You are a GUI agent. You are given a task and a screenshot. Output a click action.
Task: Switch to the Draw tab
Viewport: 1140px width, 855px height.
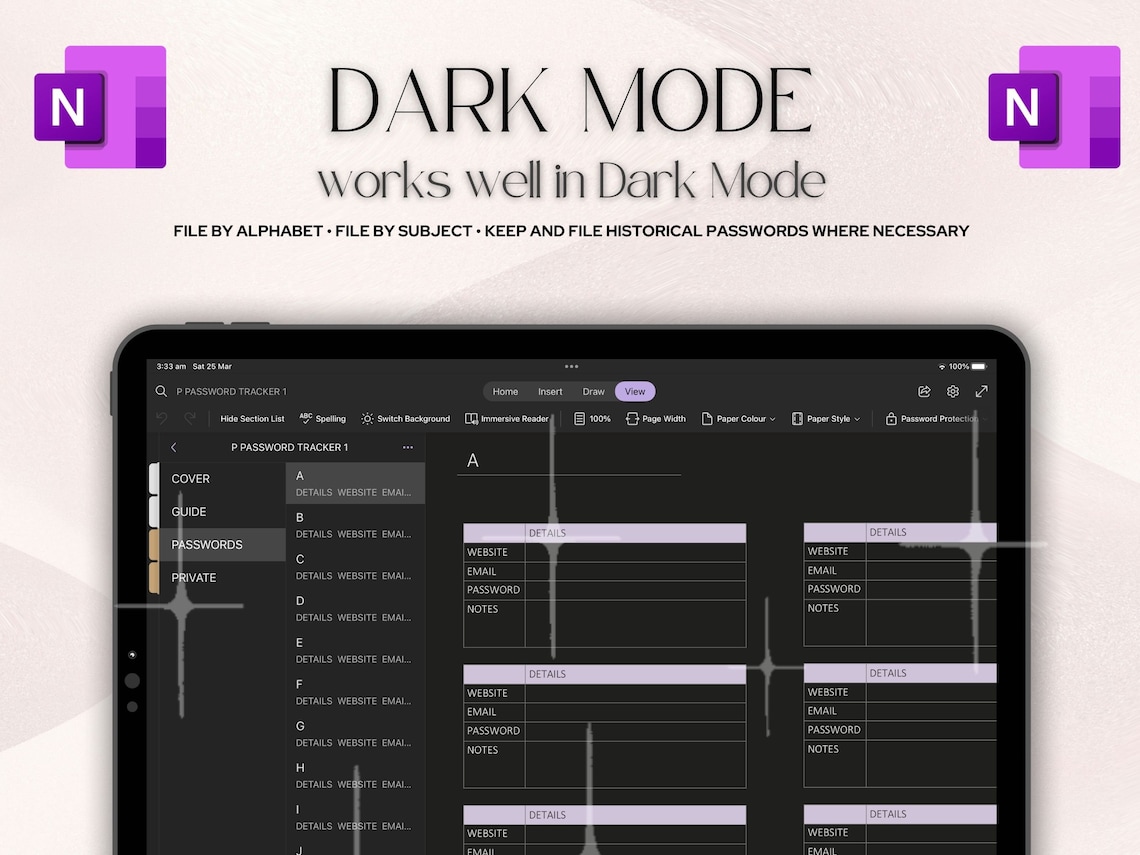(593, 391)
